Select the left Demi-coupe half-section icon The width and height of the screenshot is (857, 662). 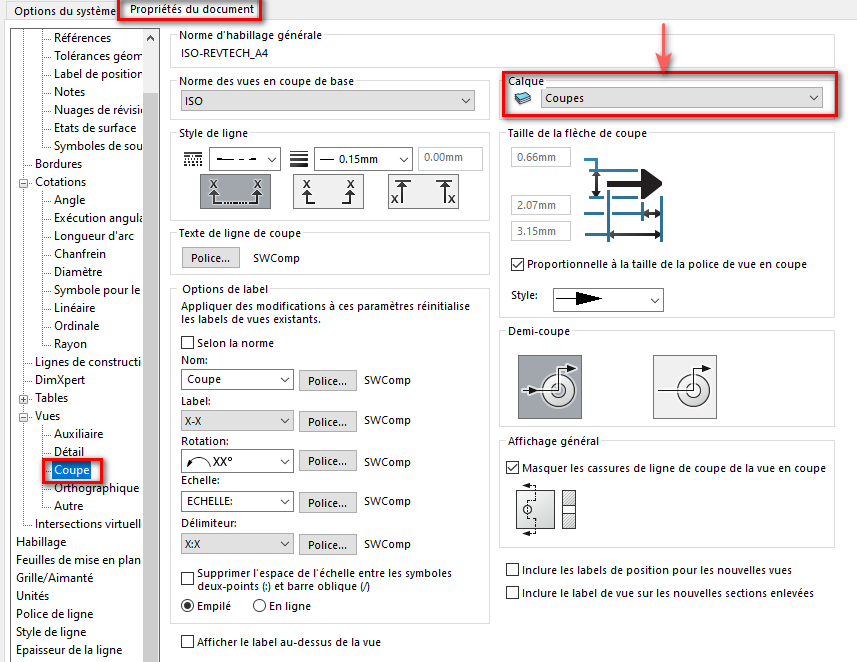tap(548, 385)
